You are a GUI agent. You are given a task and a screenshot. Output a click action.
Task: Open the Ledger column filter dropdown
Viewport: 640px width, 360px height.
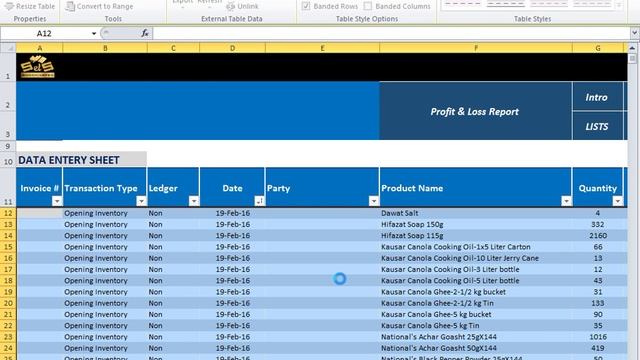(x=194, y=201)
